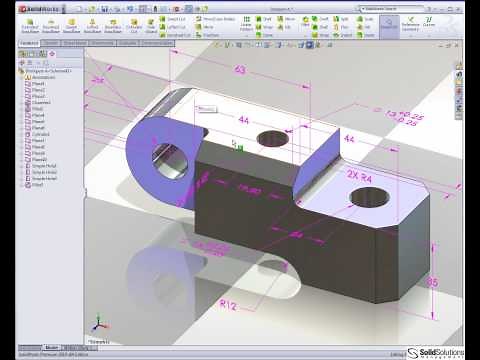This screenshot has height=360, width=480.
Task: Open the PropertyManager panel tab
Action: (31, 54)
